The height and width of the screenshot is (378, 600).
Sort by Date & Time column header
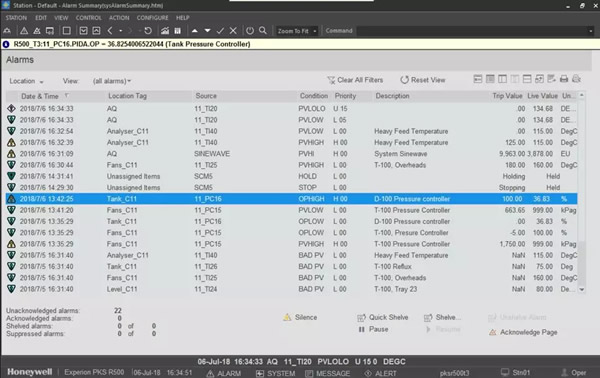coord(40,96)
